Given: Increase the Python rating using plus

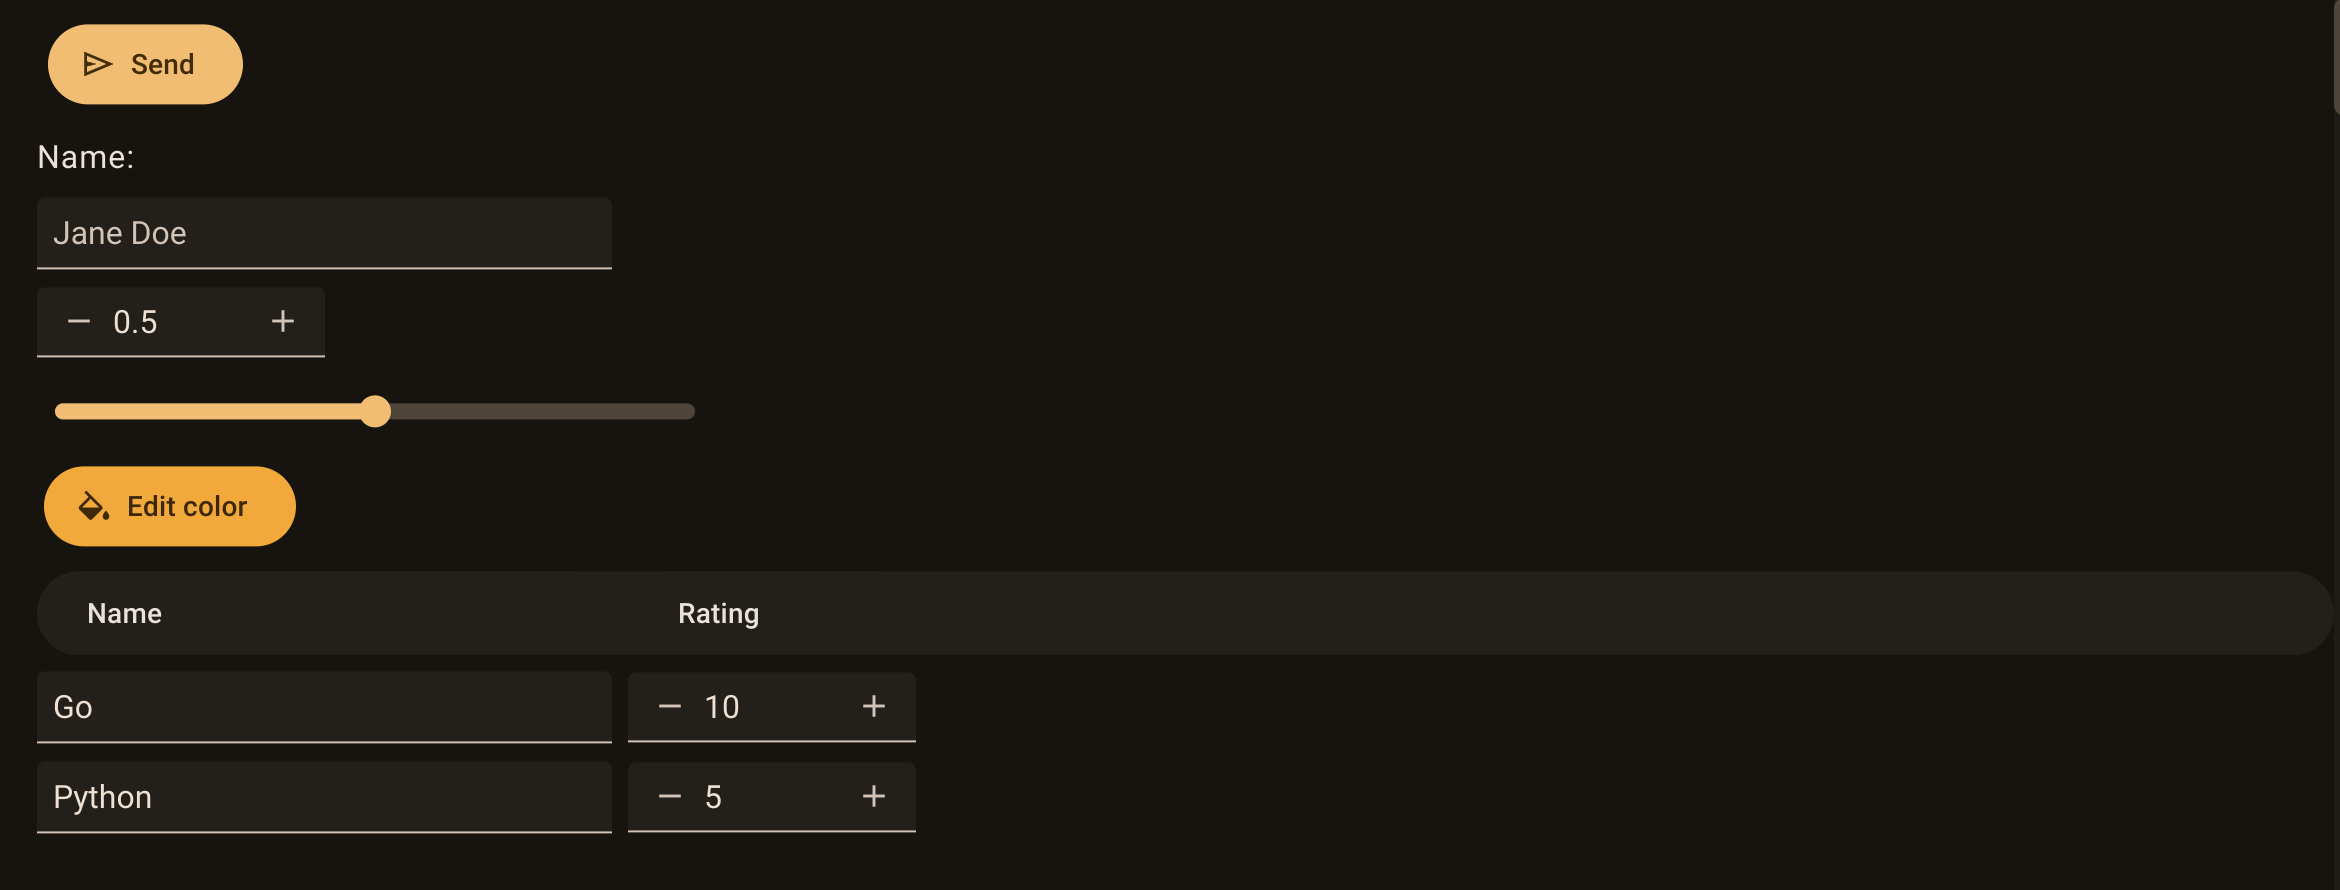Looking at the screenshot, I should 874,796.
